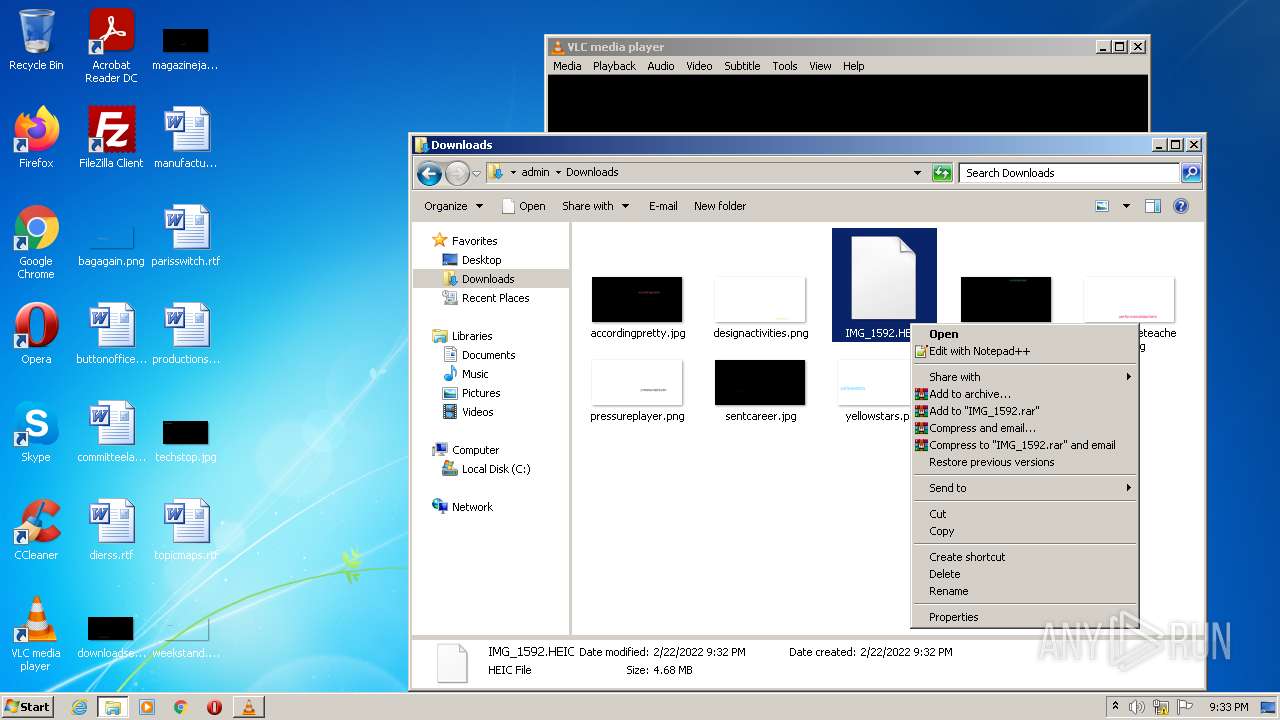Click the E-mail toolbar button
Image resolution: width=1280 pixels, height=720 pixels.
tap(663, 206)
